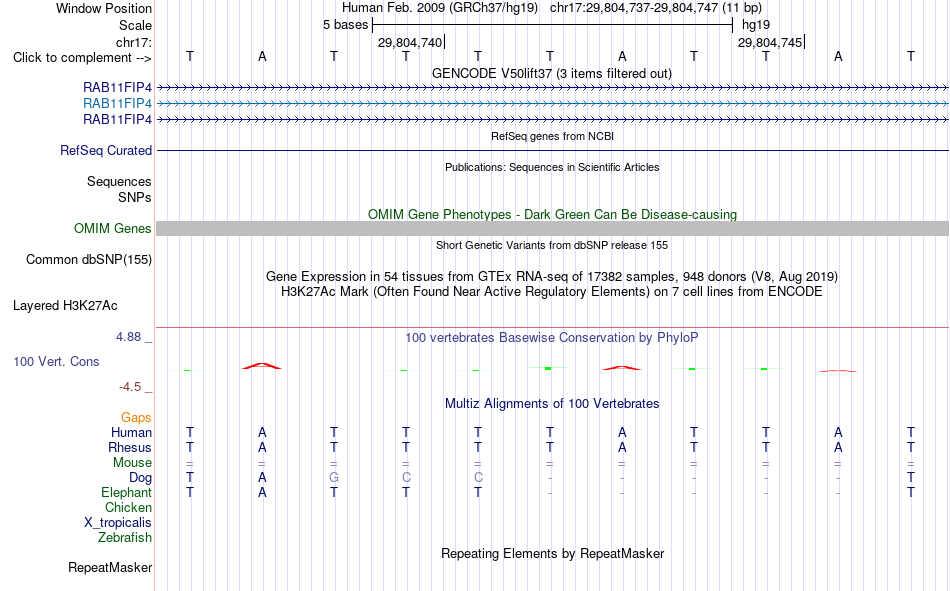Click the hg19 label beside scale bar

tap(756, 25)
